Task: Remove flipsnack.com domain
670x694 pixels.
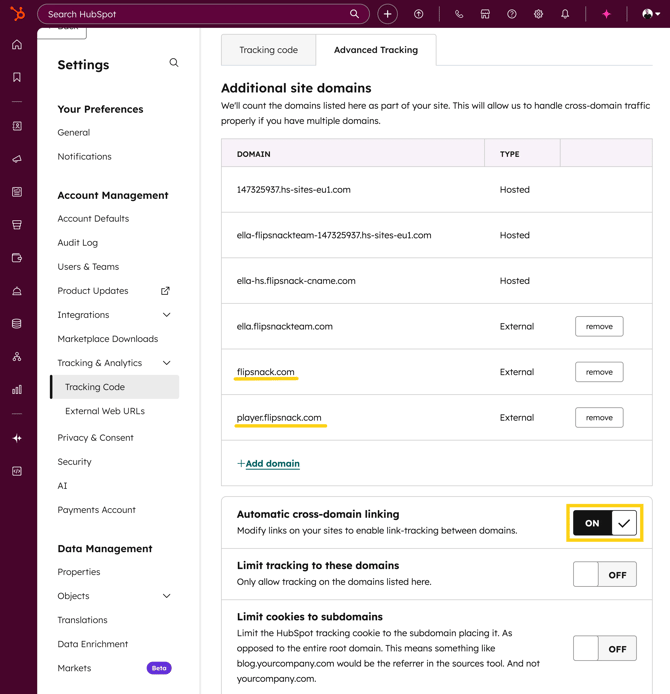Action: click(599, 372)
